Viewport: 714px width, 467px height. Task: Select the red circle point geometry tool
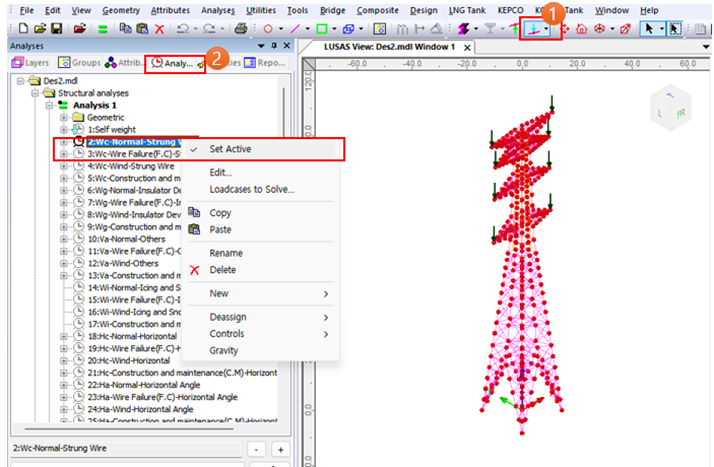click(x=269, y=29)
